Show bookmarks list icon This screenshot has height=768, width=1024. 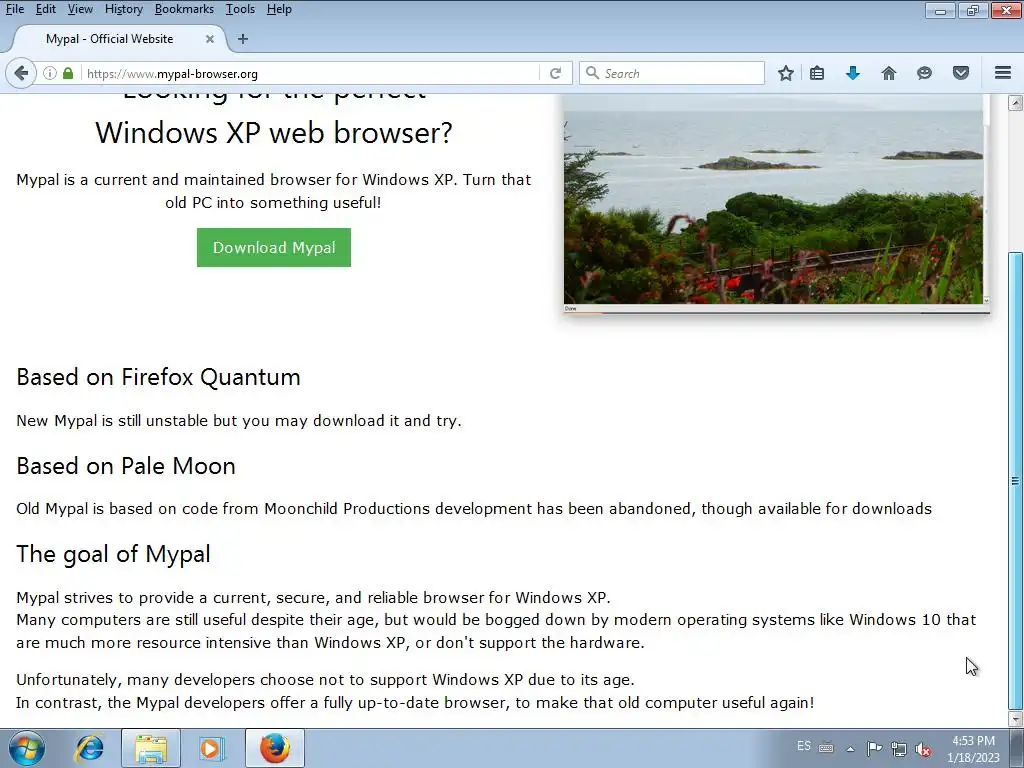(x=817, y=73)
